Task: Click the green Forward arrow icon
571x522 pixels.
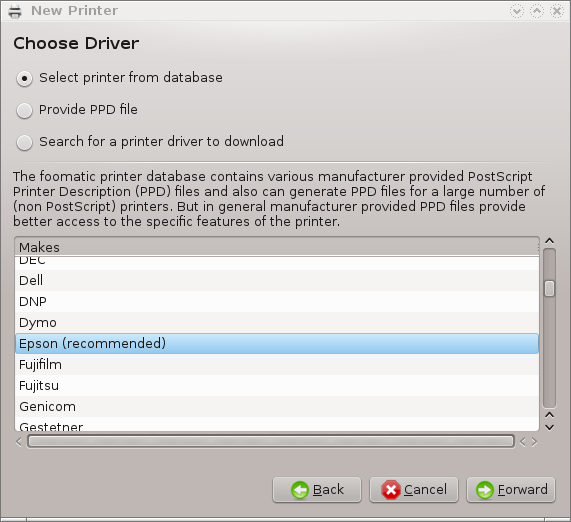Action: tap(485, 490)
